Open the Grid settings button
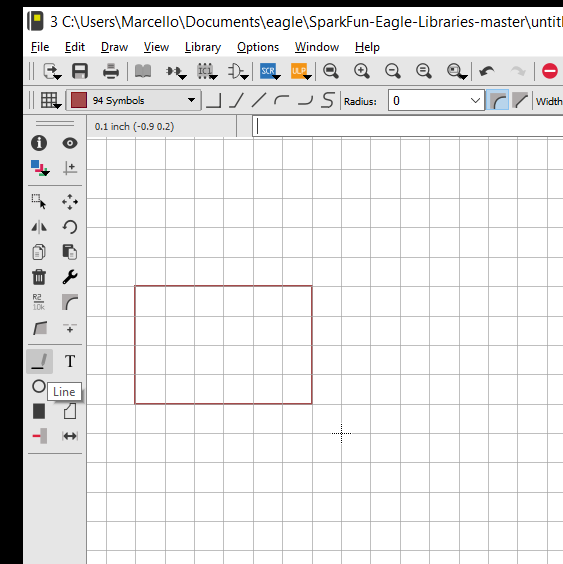The image size is (563, 564). click(51, 100)
